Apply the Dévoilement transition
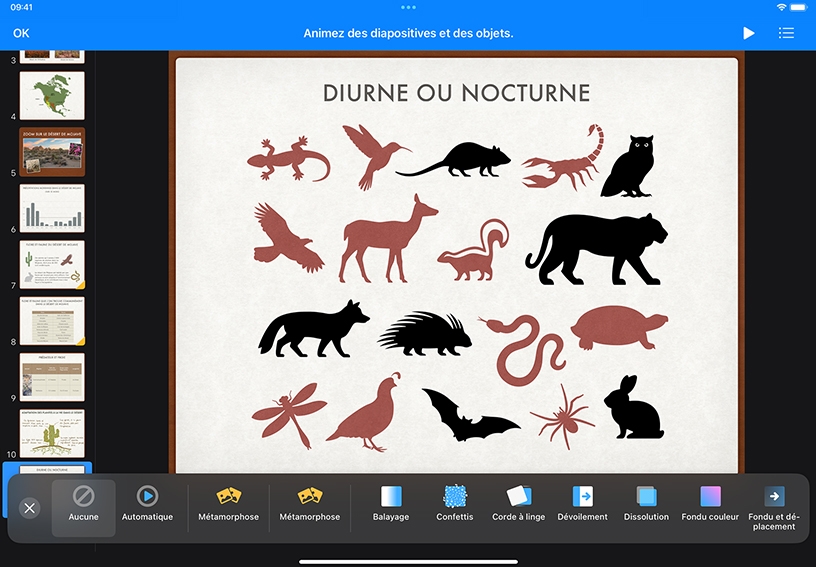Image resolution: width=816 pixels, height=567 pixels. (582, 503)
